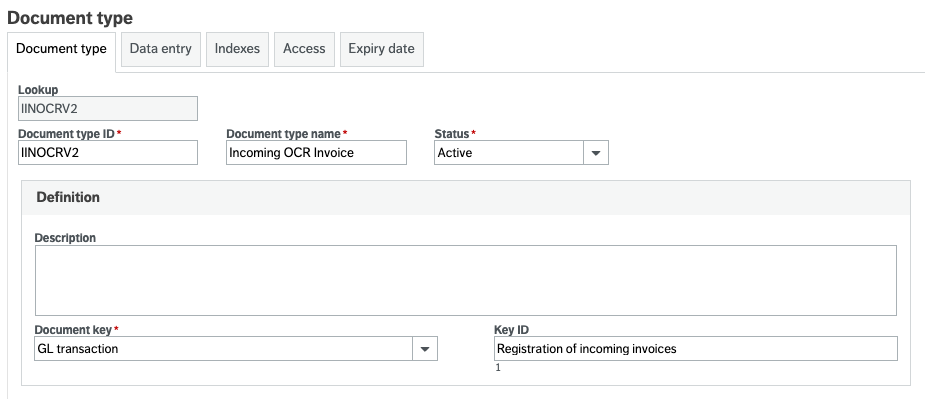Select the Access tab
The image size is (925, 399).
(304, 49)
